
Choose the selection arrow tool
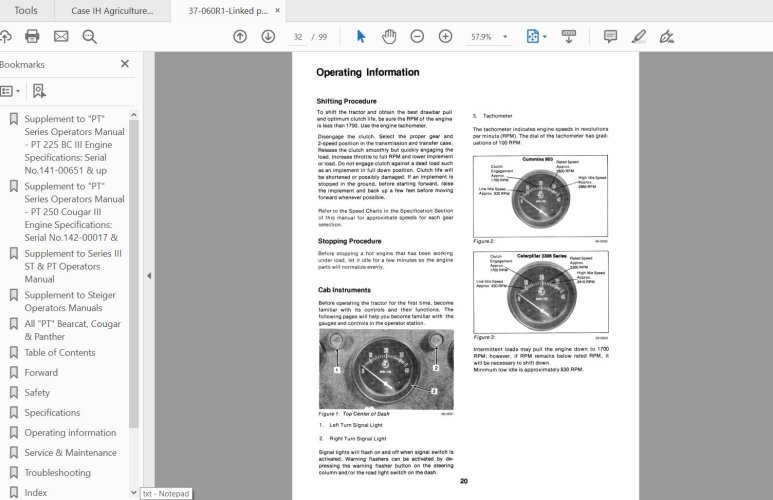point(361,36)
